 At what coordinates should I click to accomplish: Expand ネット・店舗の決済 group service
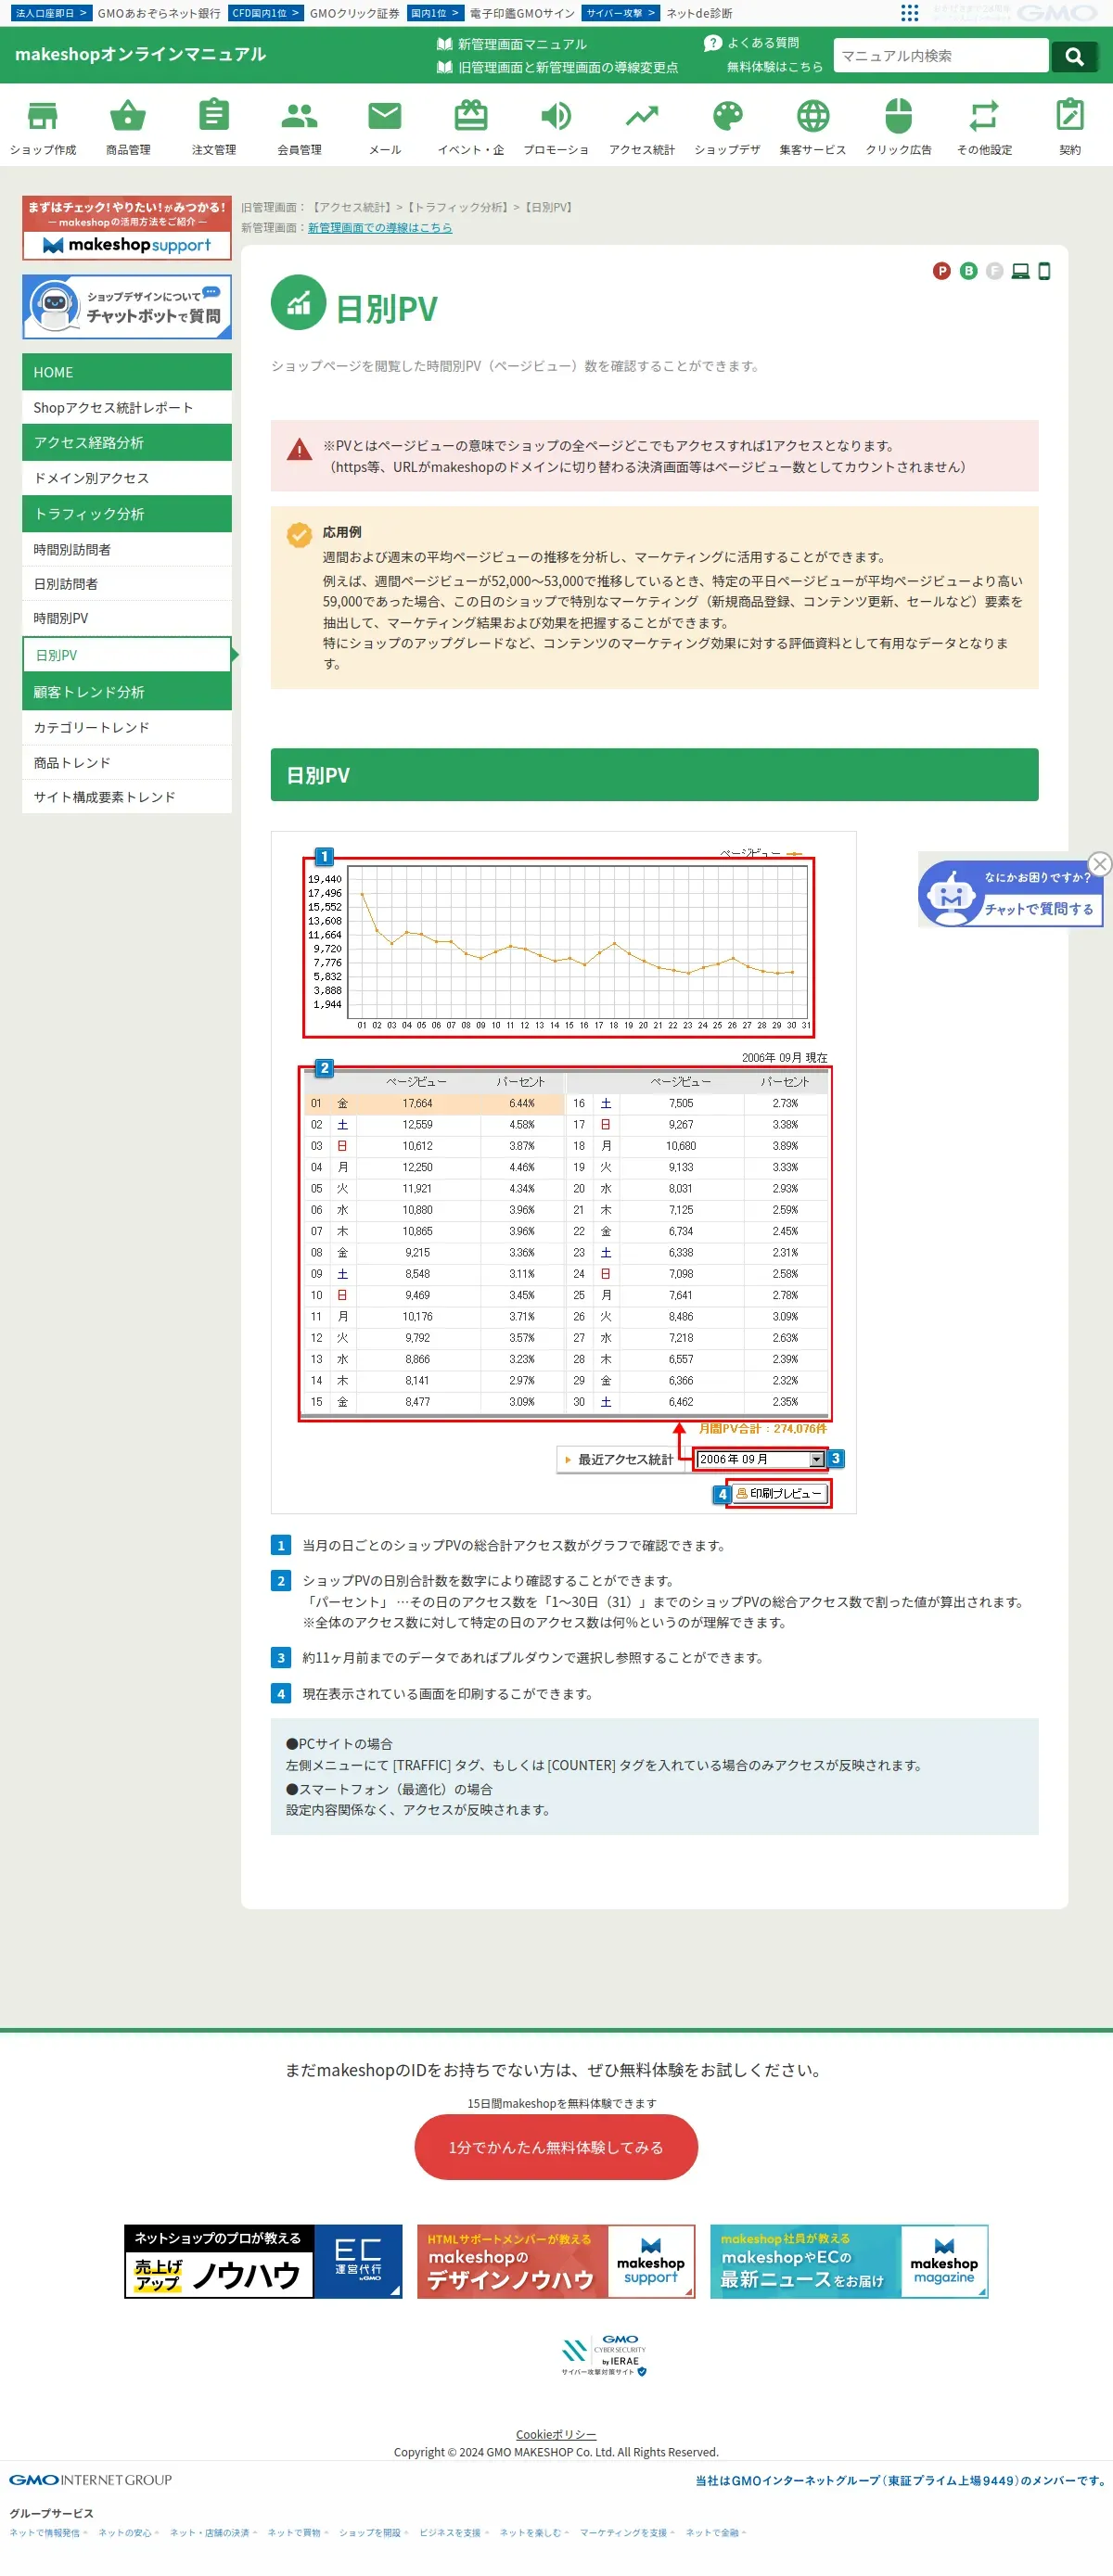(x=213, y=2533)
